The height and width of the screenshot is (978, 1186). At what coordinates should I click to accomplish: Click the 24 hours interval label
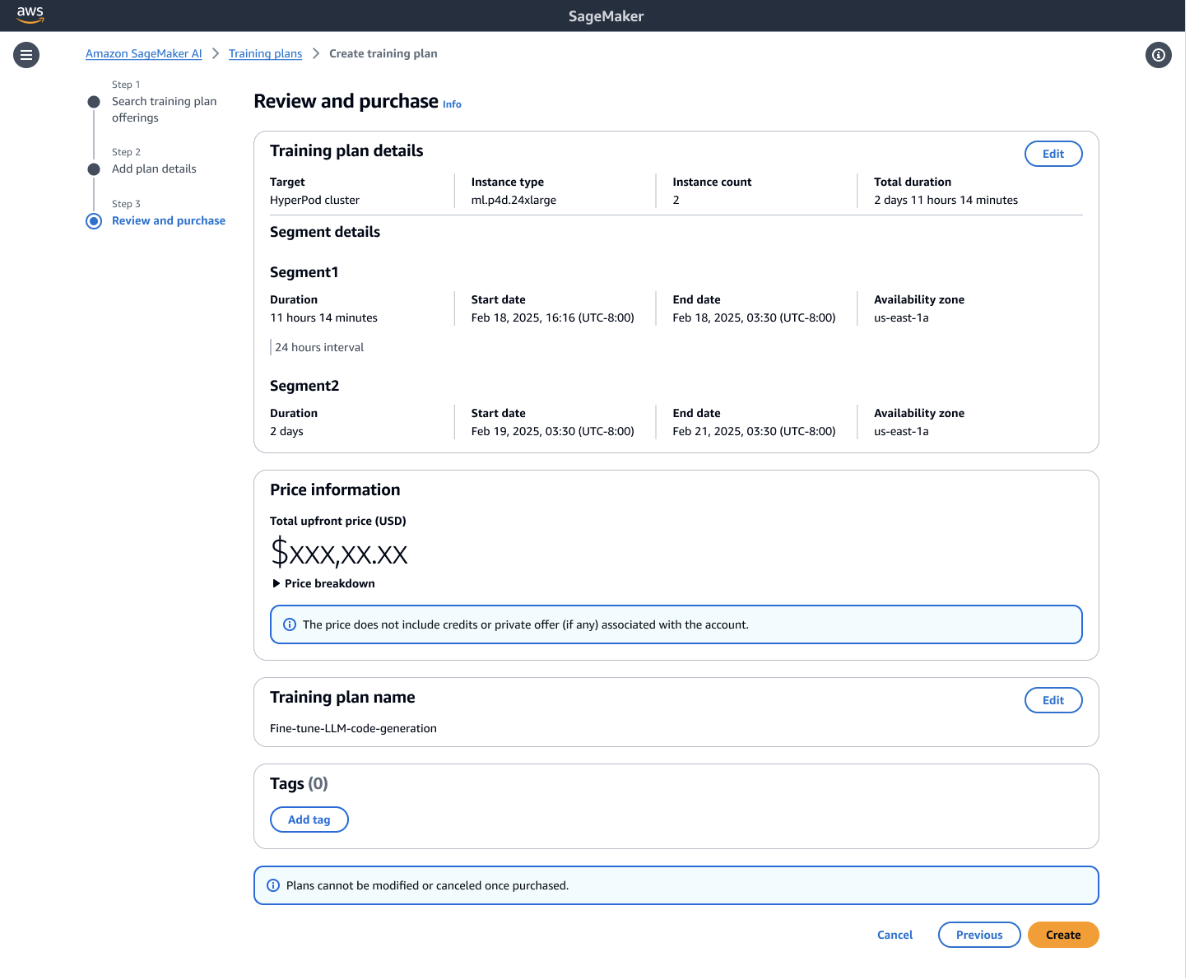[x=319, y=347]
